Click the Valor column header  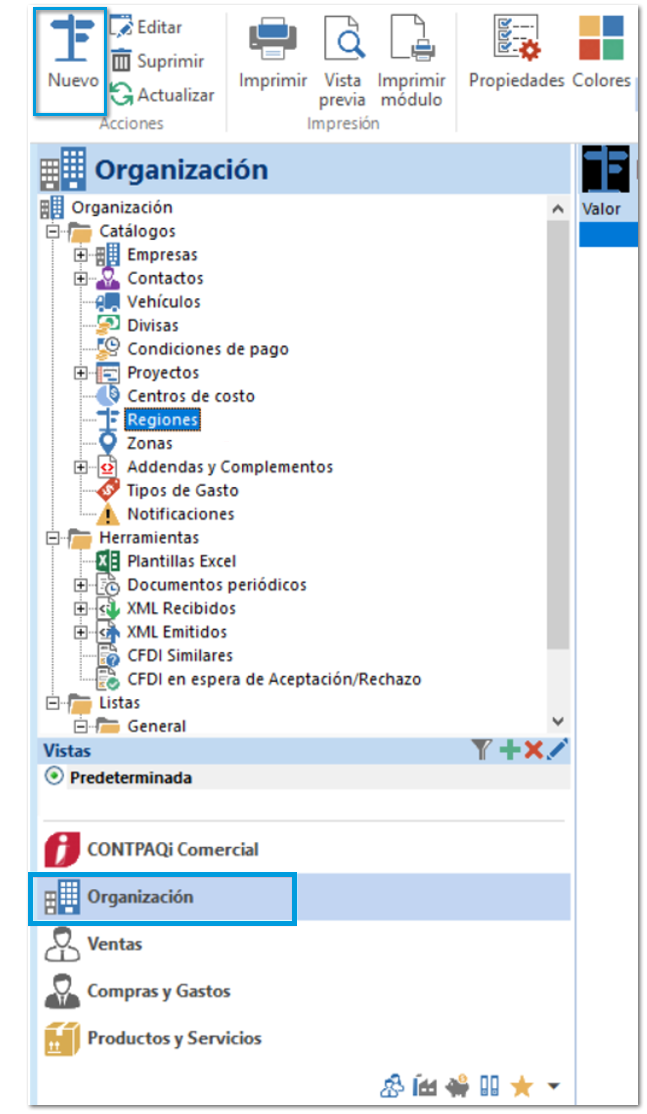point(601,210)
